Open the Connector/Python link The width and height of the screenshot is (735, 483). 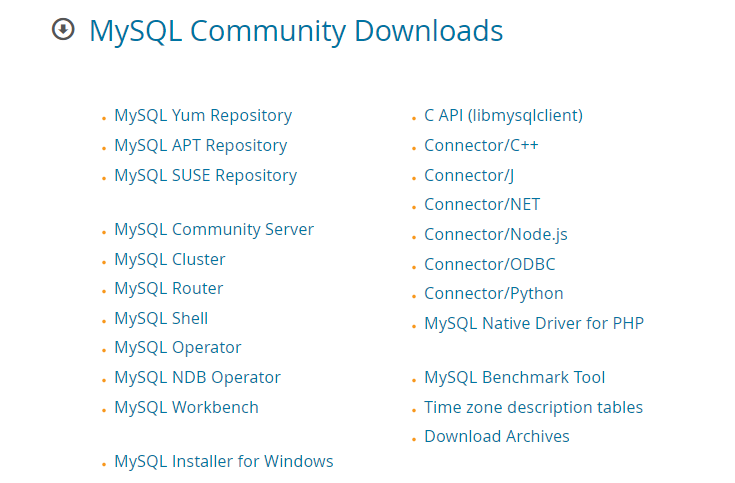[494, 294]
